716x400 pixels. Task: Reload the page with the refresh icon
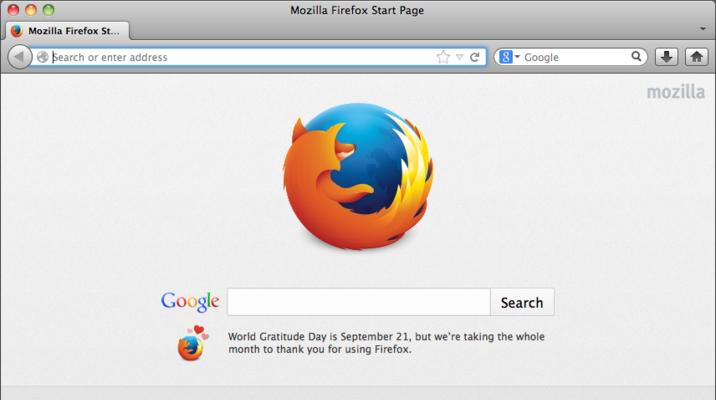(x=475, y=57)
